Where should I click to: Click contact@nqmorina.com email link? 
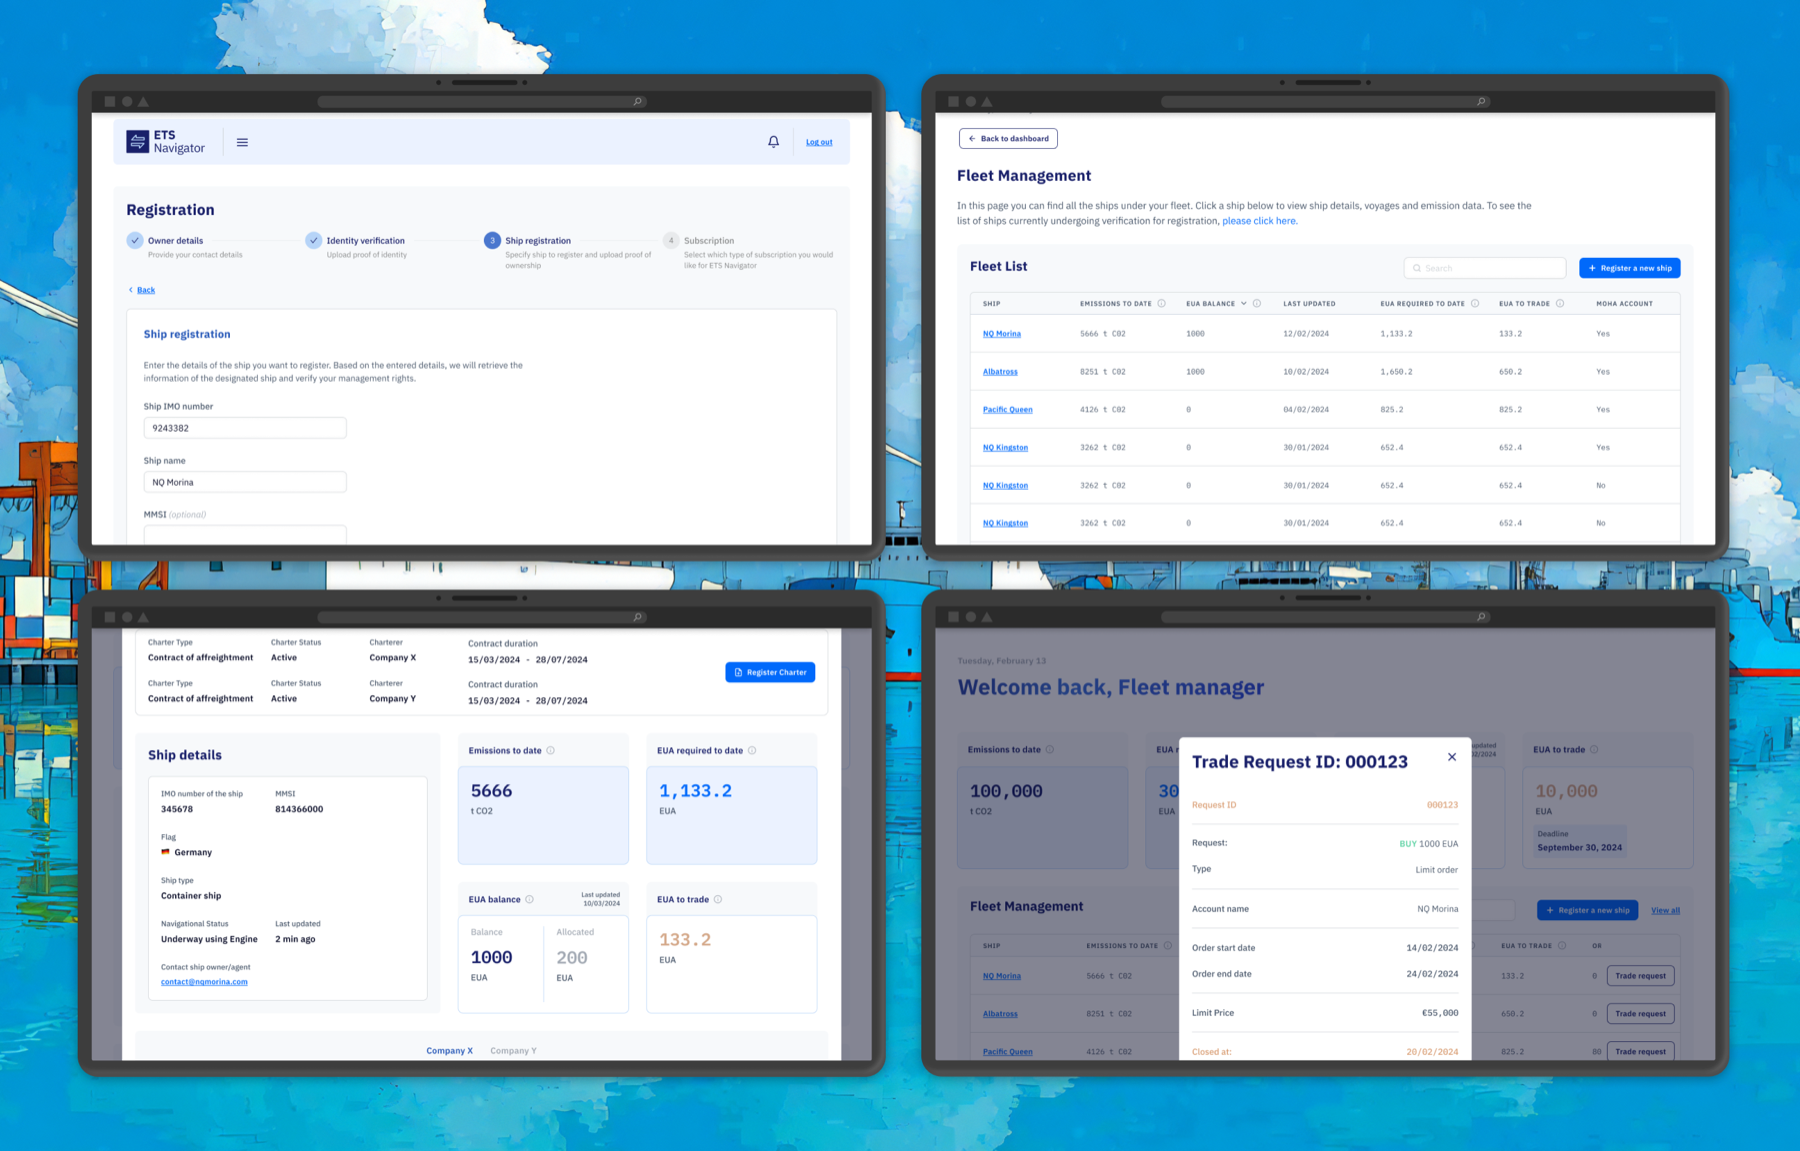point(204,982)
